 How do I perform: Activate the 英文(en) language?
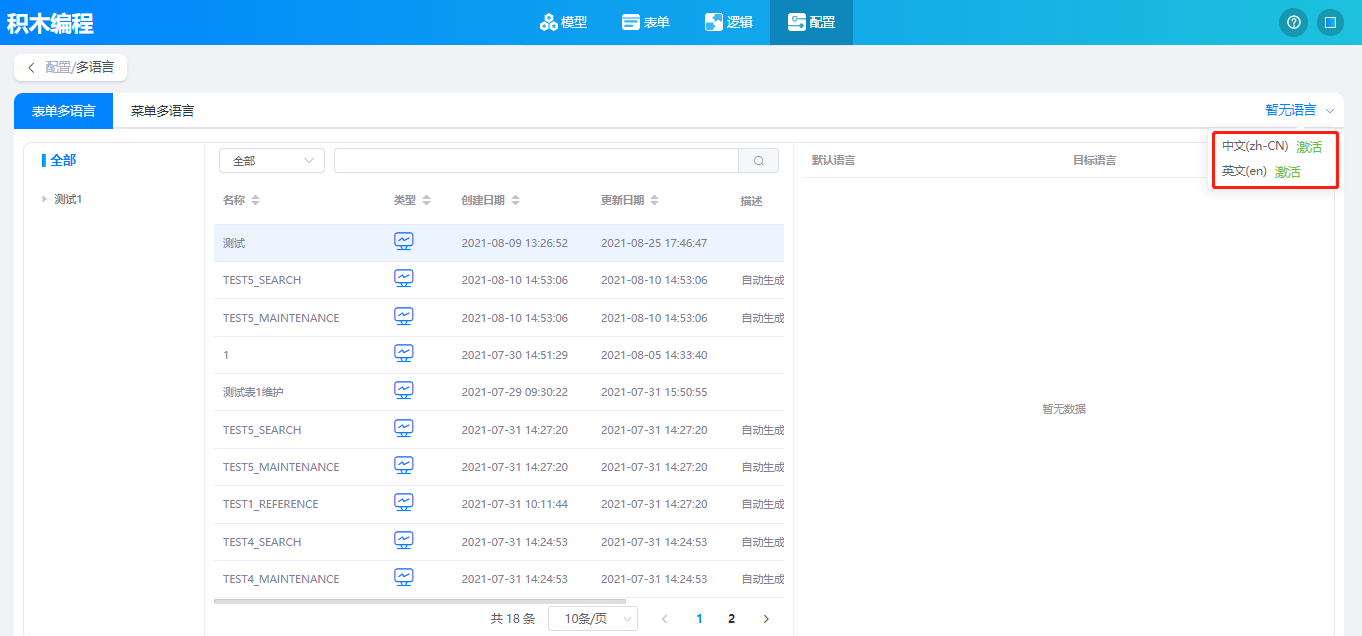(1288, 172)
